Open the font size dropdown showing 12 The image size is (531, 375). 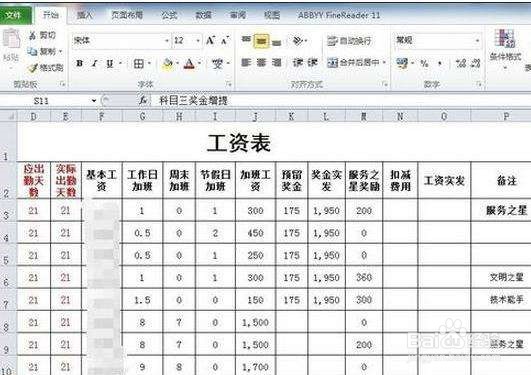click(x=198, y=41)
